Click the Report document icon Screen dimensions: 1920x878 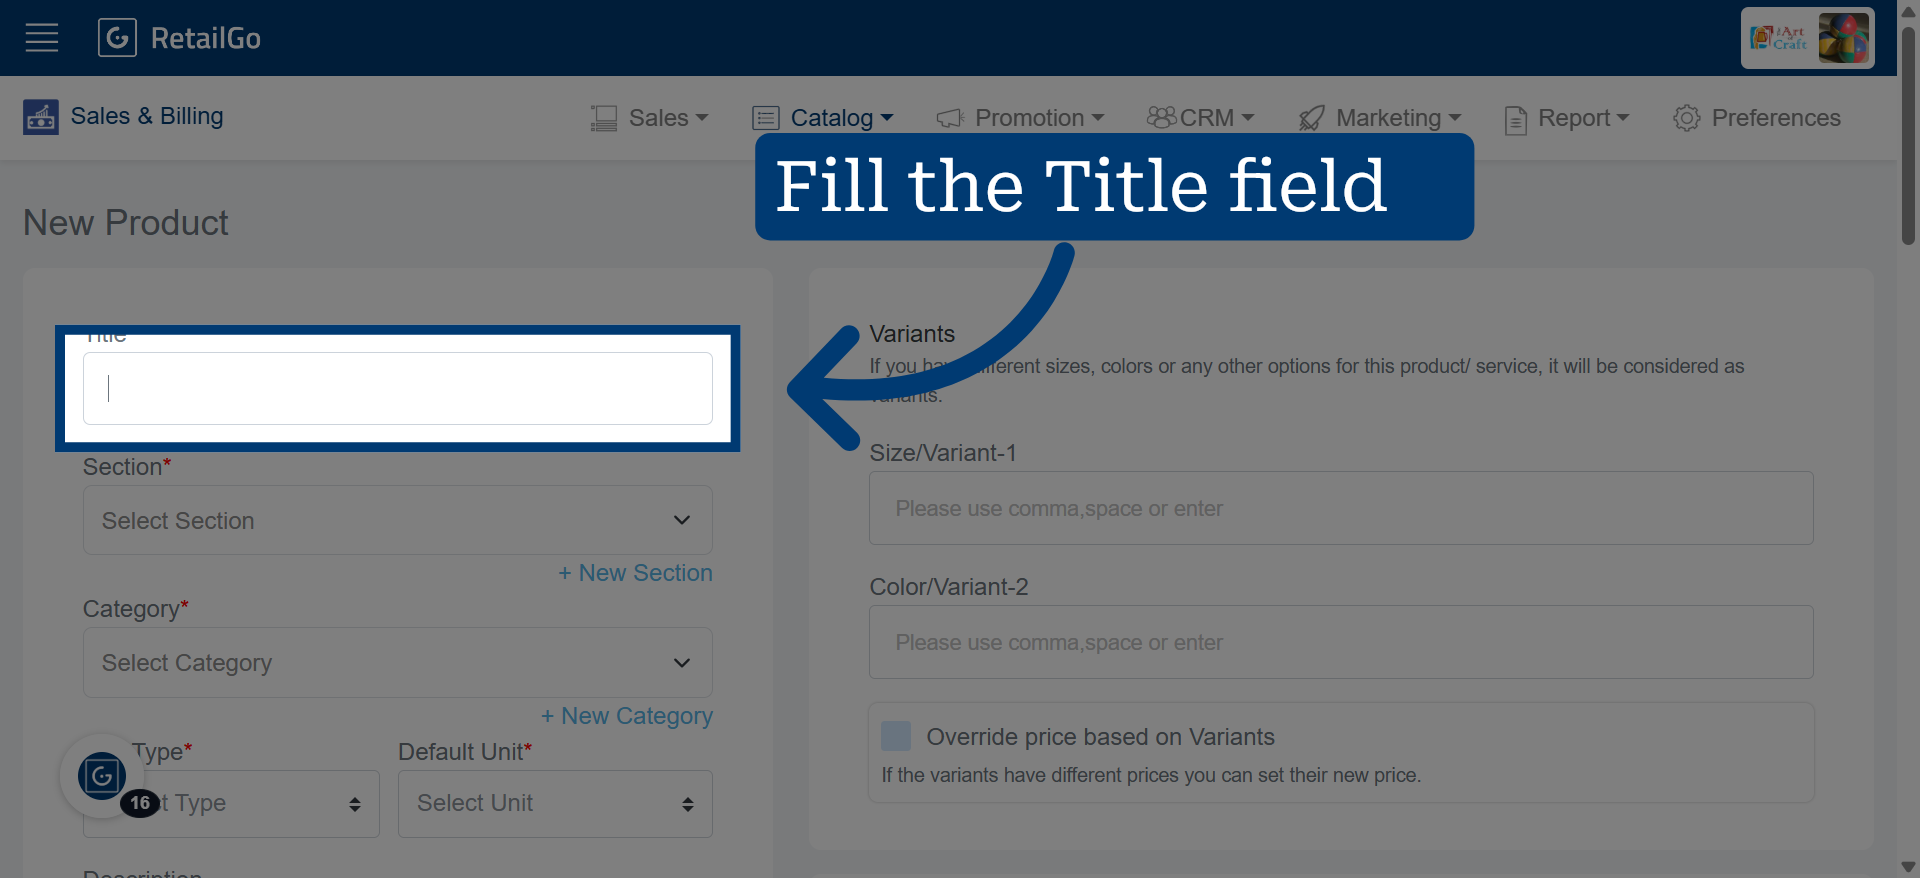(1516, 120)
